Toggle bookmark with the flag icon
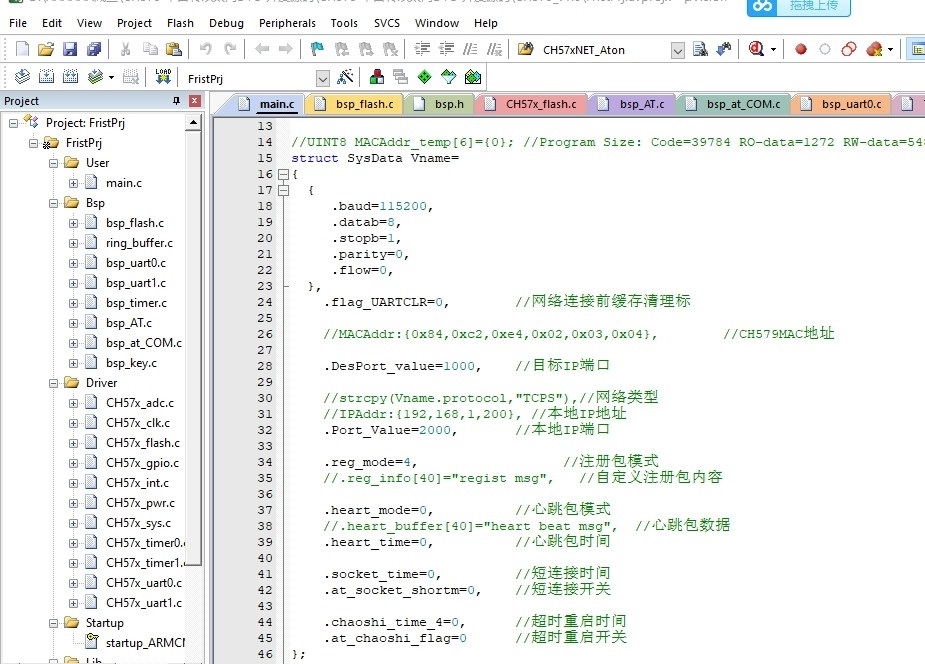925x664 pixels. [317, 49]
